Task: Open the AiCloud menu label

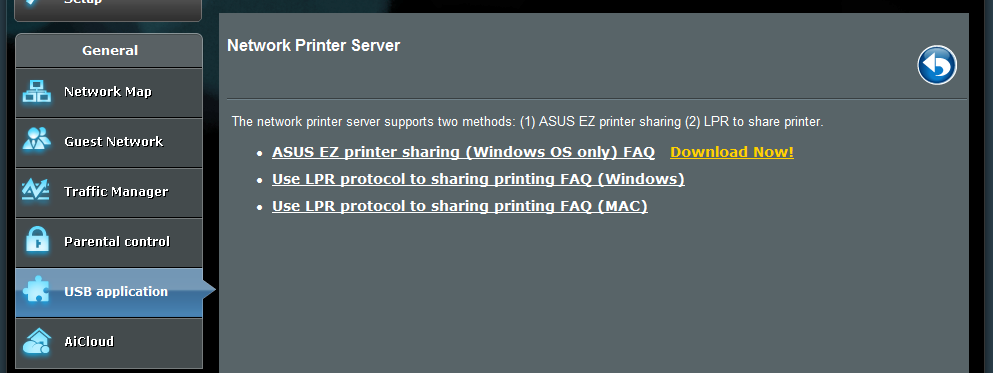Action: [89, 341]
